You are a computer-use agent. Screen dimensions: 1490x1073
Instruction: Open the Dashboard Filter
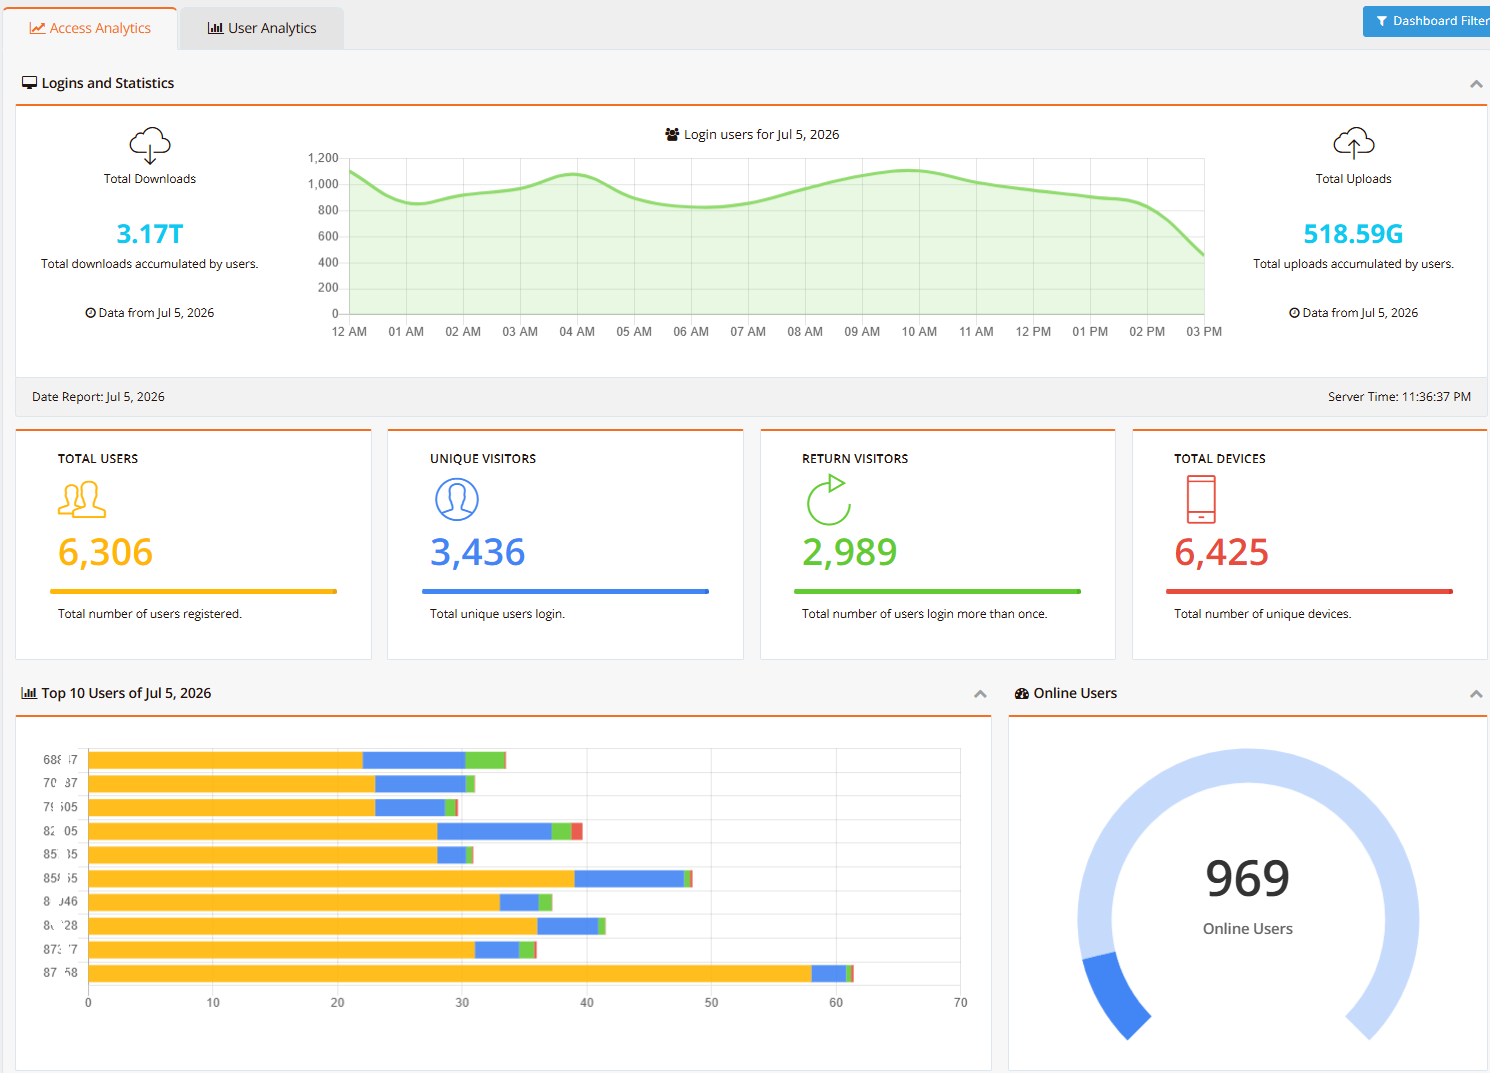(x=1427, y=21)
